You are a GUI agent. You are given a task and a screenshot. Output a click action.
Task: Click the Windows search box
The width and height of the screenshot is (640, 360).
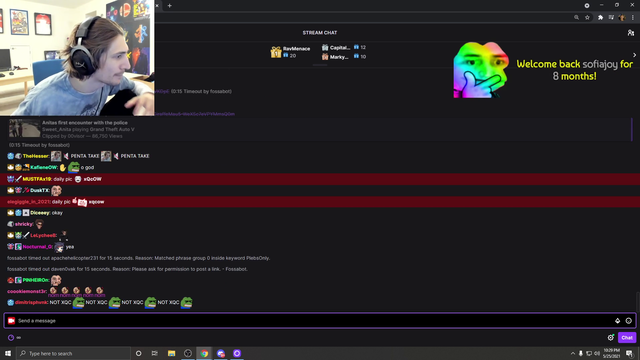click(73, 353)
